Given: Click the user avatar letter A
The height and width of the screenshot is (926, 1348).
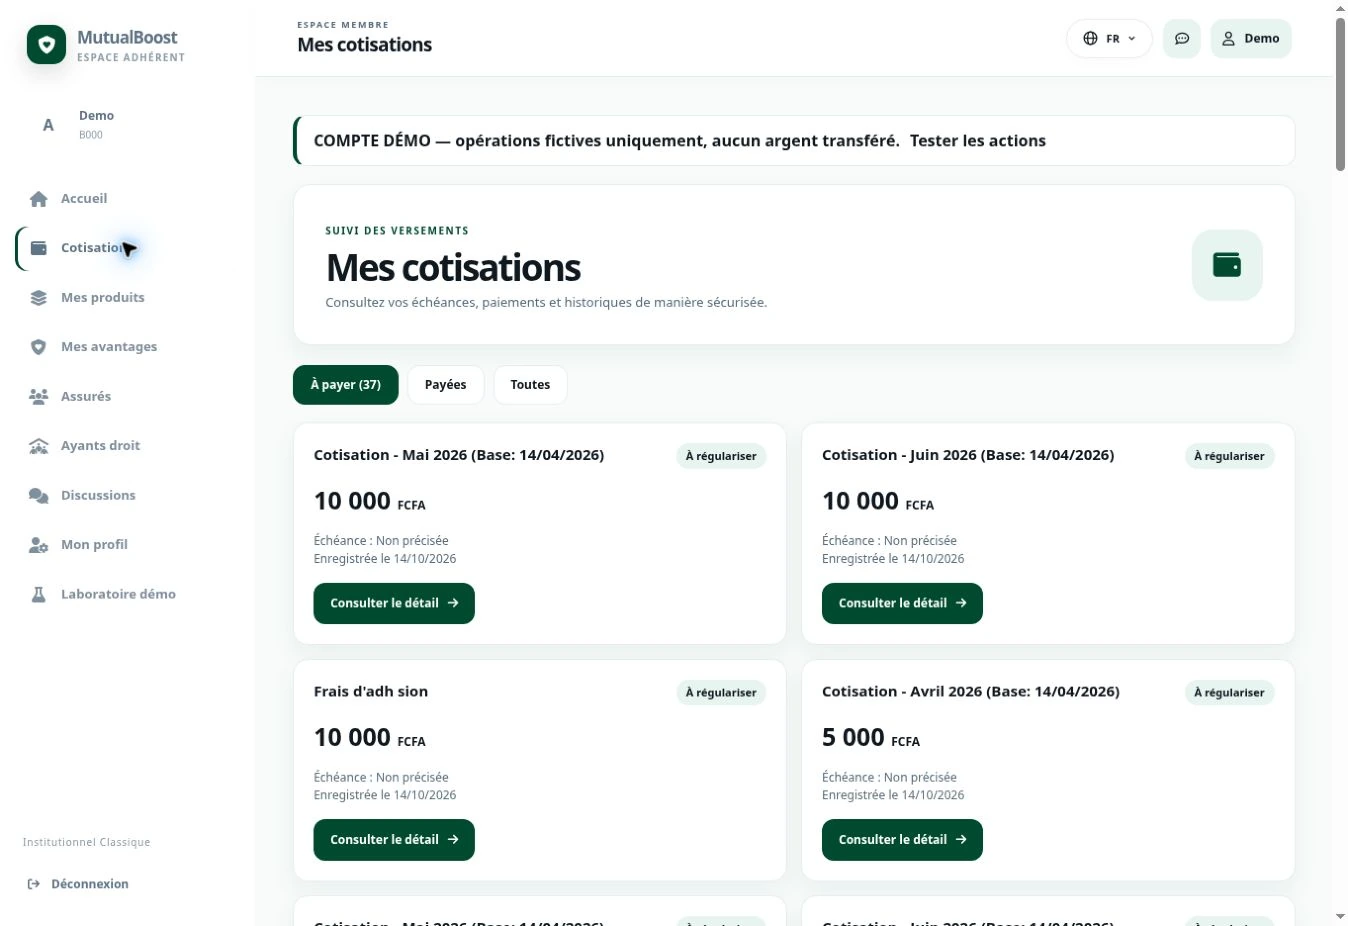Looking at the screenshot, I should tap(48, 125).
